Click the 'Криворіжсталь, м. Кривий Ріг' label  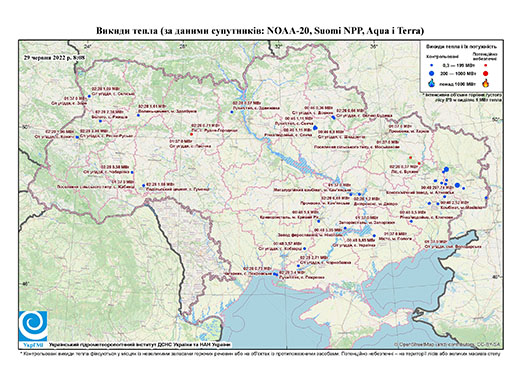point(290,217)
